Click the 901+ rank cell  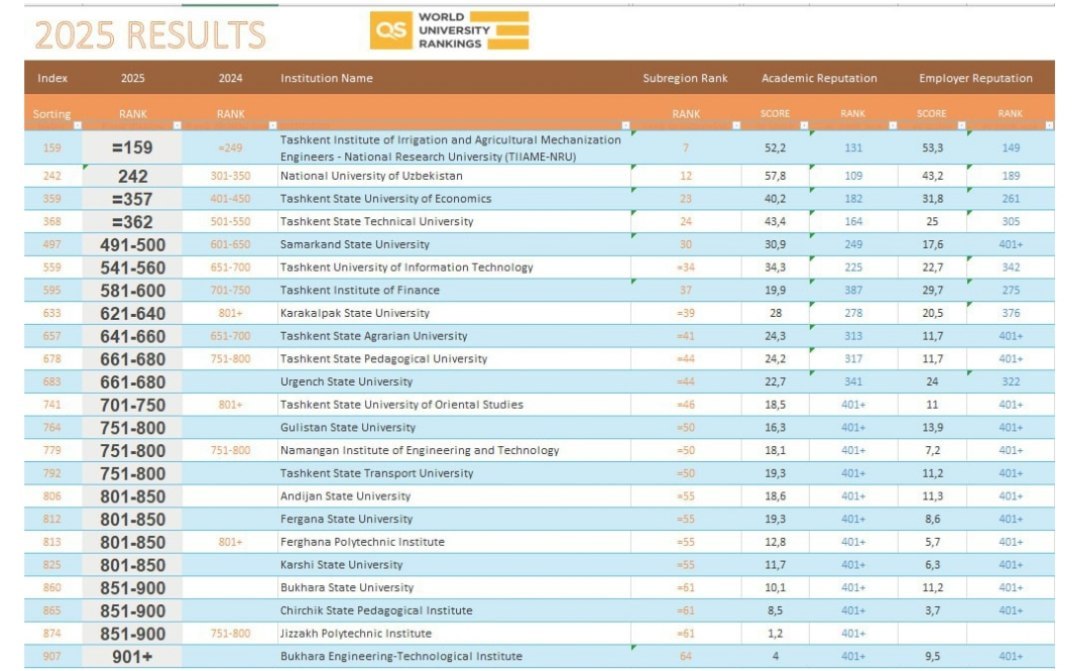(132, 657)
